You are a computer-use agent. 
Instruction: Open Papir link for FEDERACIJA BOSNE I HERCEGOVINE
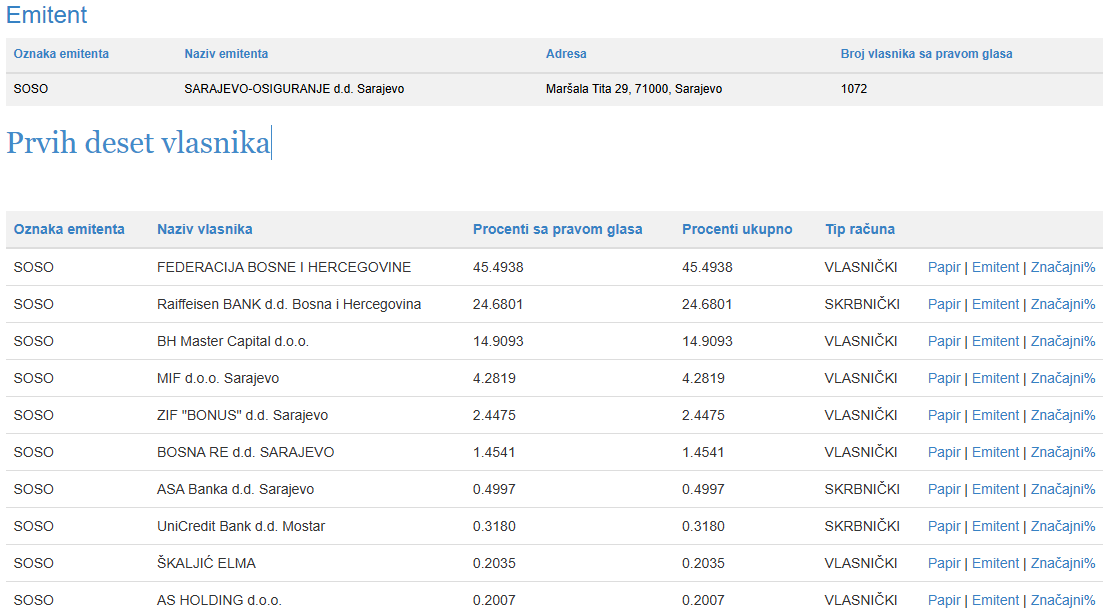tap(943, 267)
